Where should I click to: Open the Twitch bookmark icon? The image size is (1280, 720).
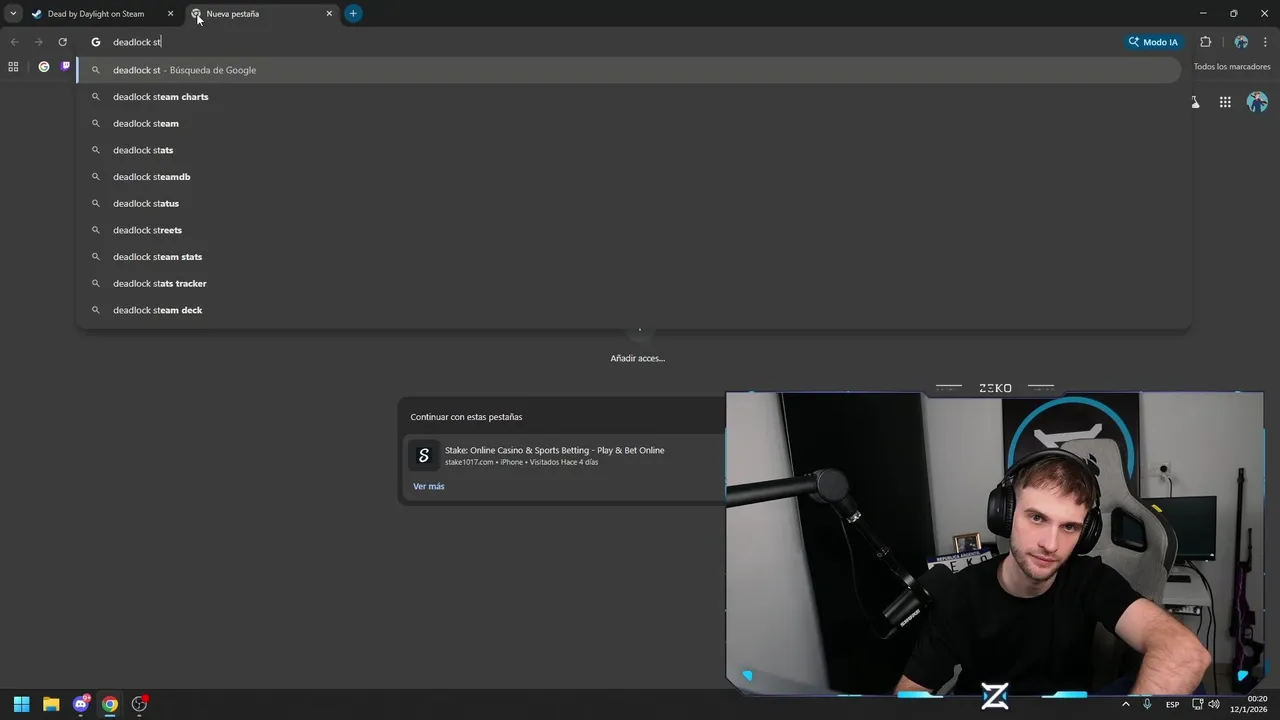pos(66,67)
